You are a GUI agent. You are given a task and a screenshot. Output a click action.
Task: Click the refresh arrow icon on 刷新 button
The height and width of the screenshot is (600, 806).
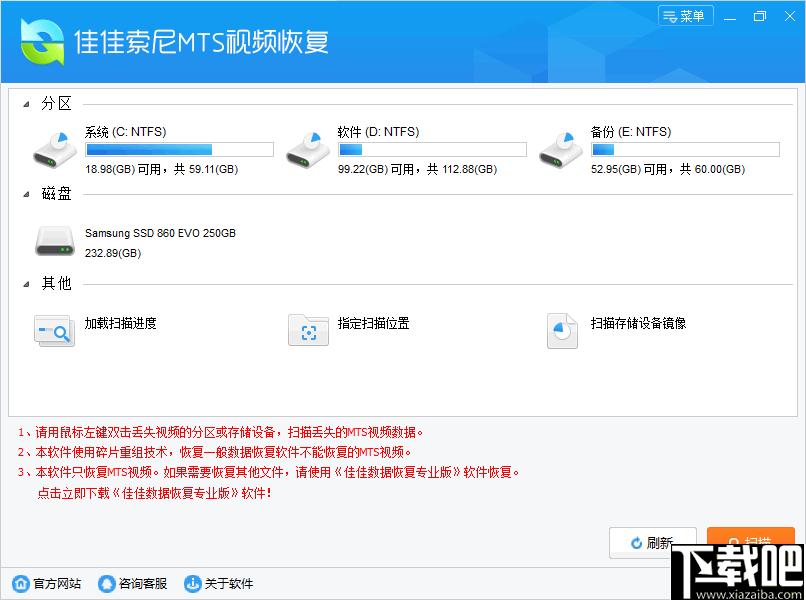click(636, 543)
